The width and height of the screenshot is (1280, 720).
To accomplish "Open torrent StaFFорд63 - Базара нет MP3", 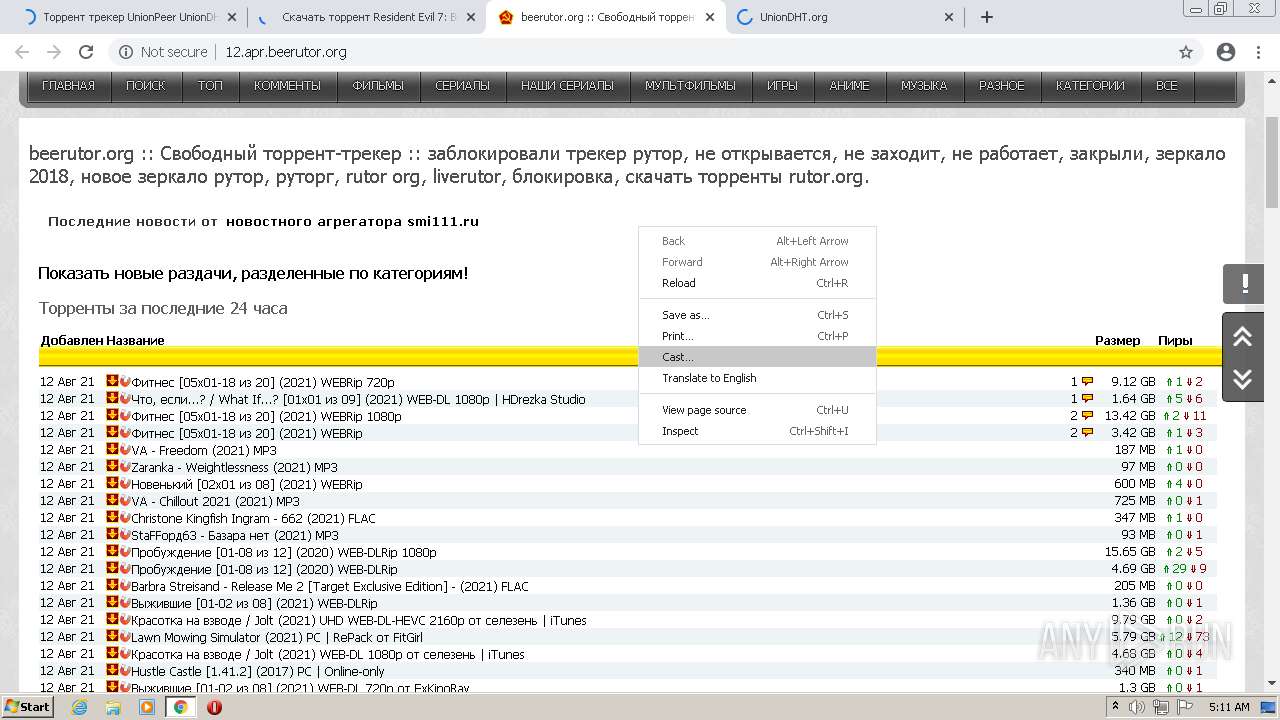I will 235,535.
